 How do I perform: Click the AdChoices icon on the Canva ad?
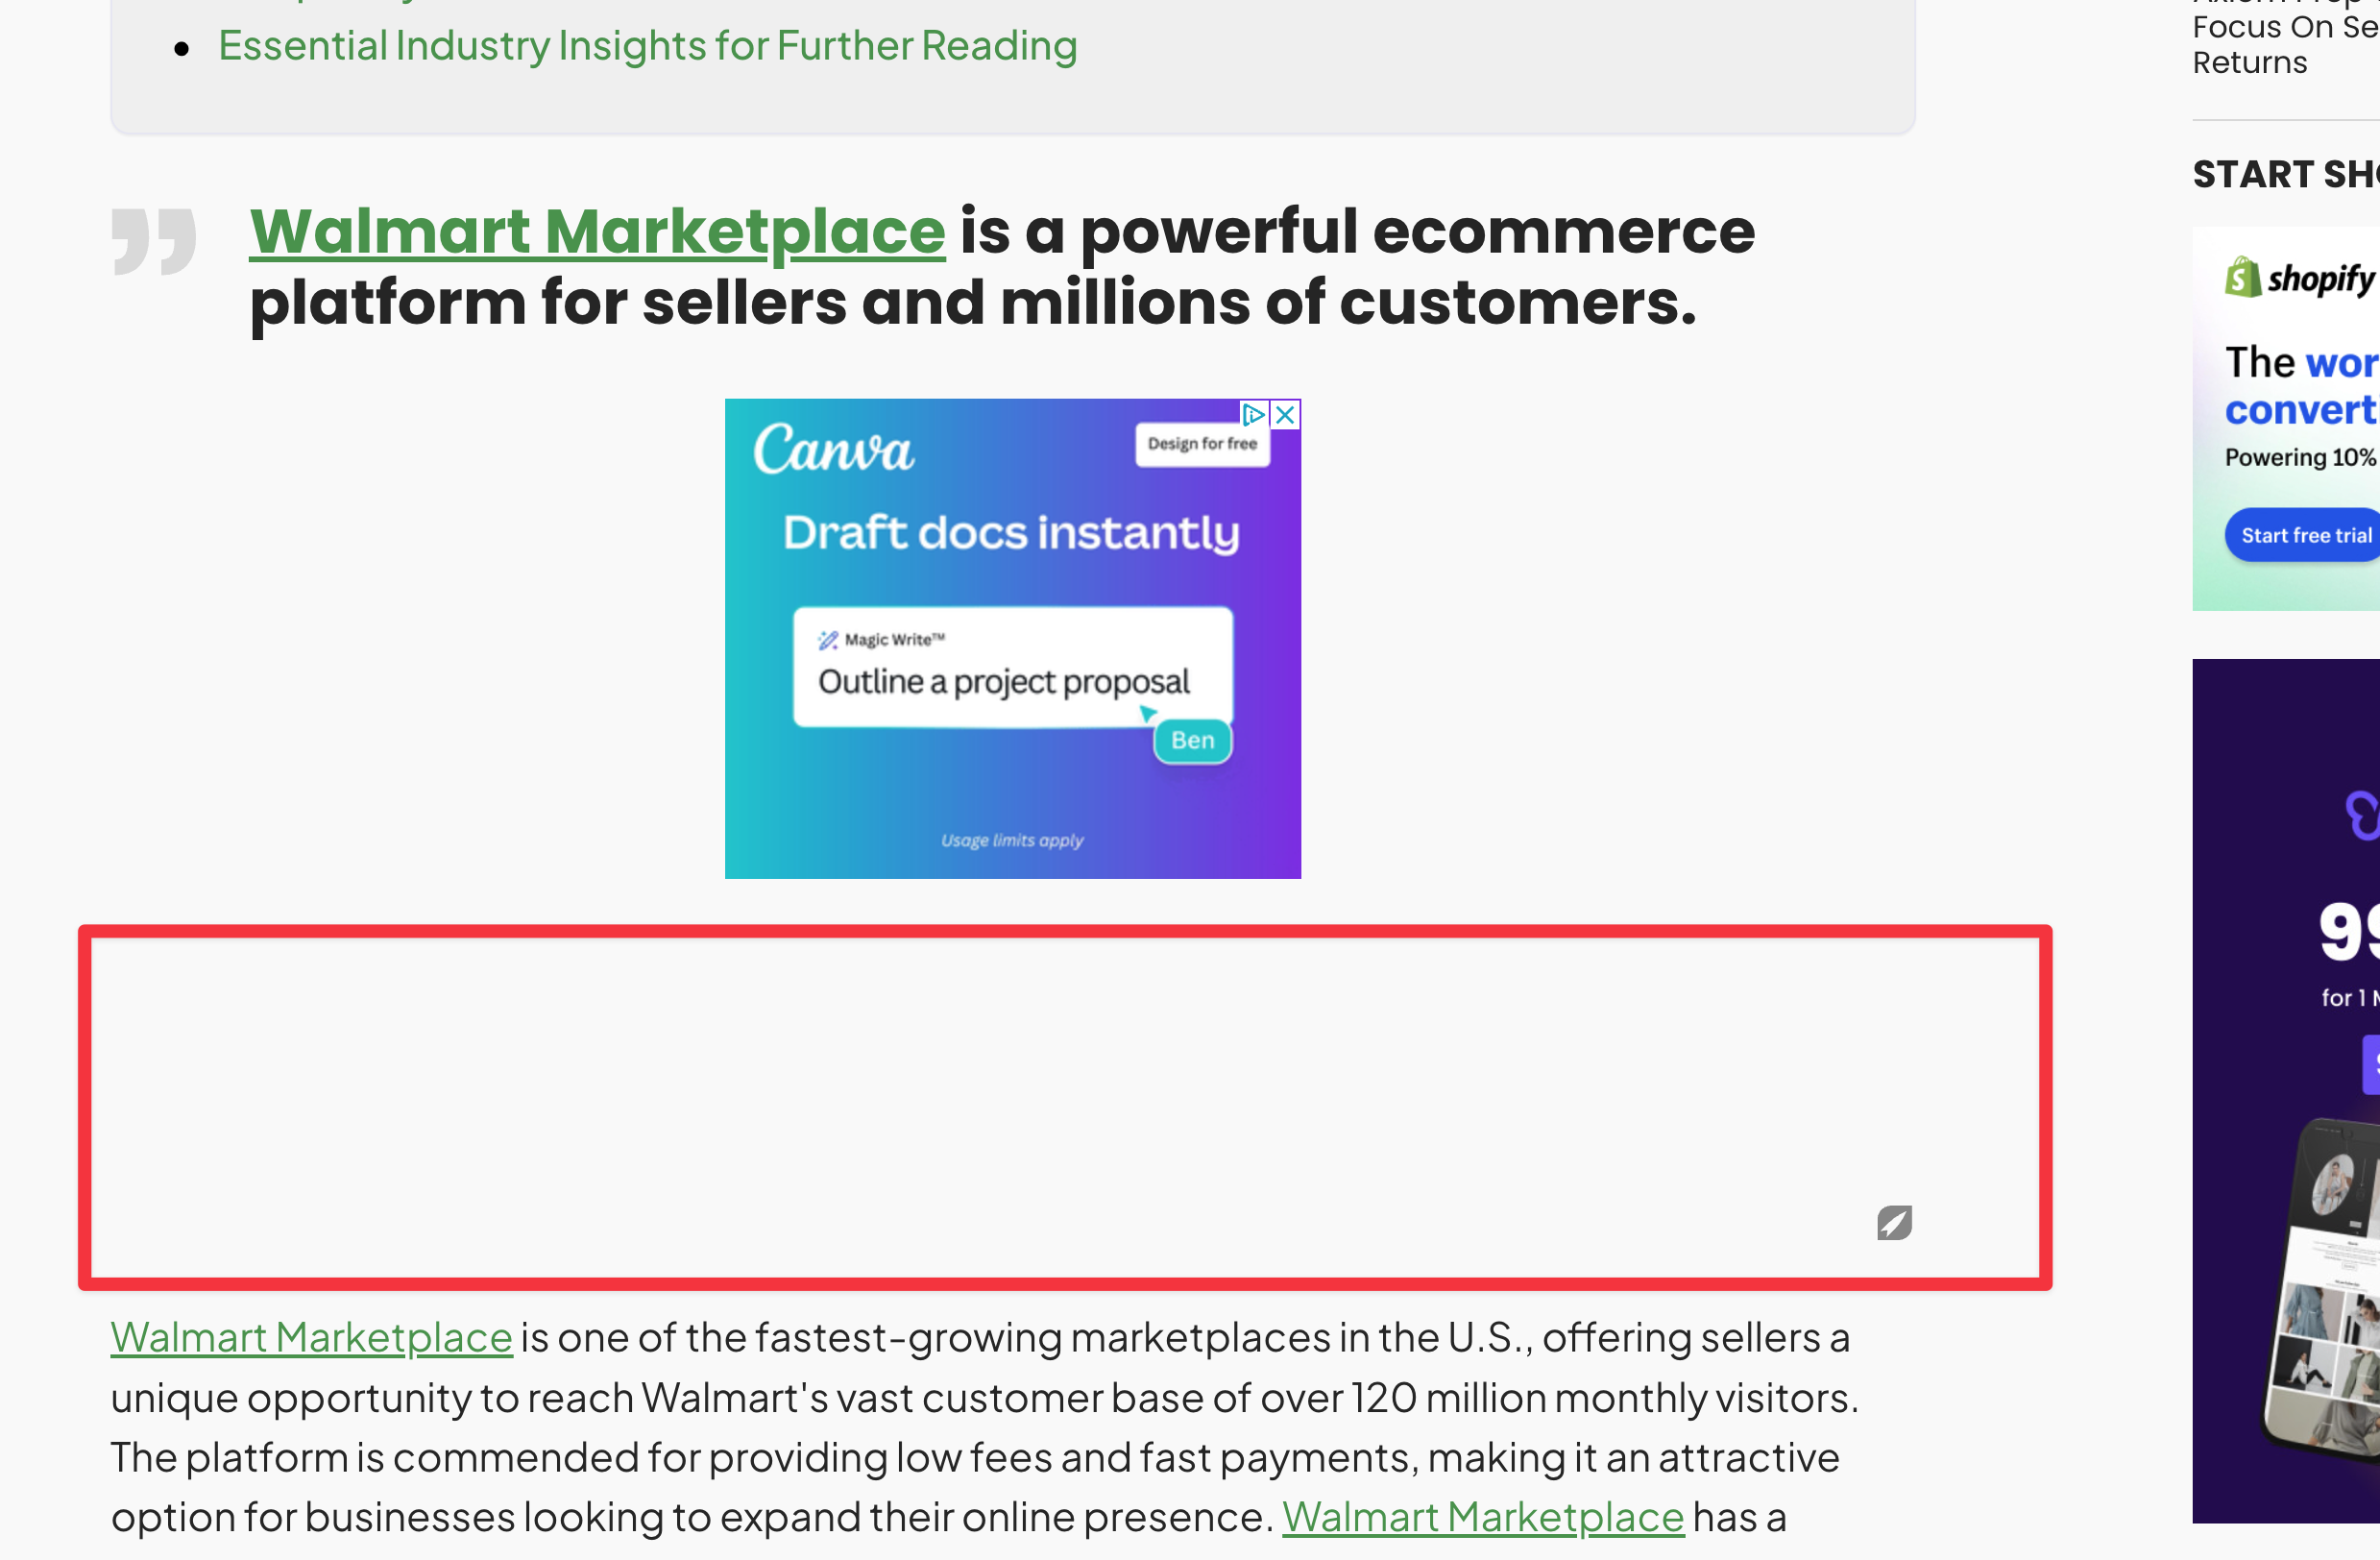[x=1253, y=415]
